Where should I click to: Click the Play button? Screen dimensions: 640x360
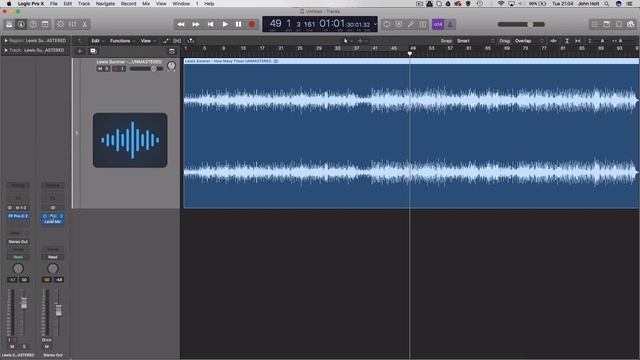225,24
